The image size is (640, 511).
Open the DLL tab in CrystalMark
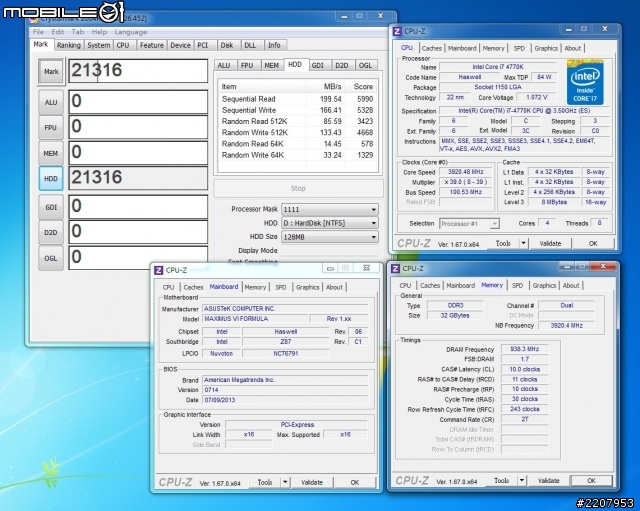250,45
